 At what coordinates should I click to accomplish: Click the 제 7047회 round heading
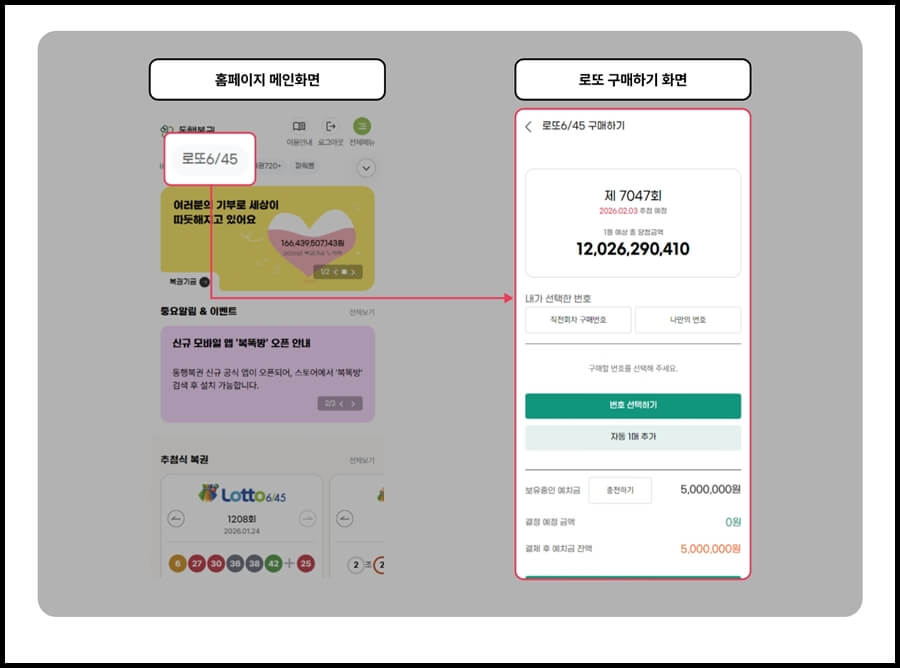click(633, 195)
